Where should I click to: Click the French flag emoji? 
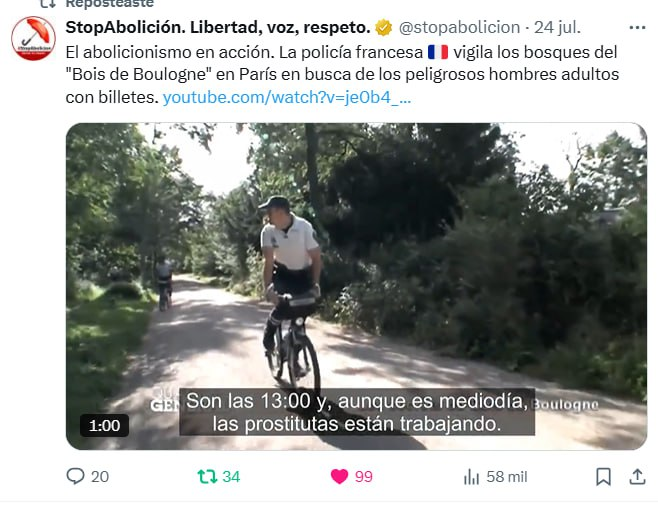click(438, 52)
